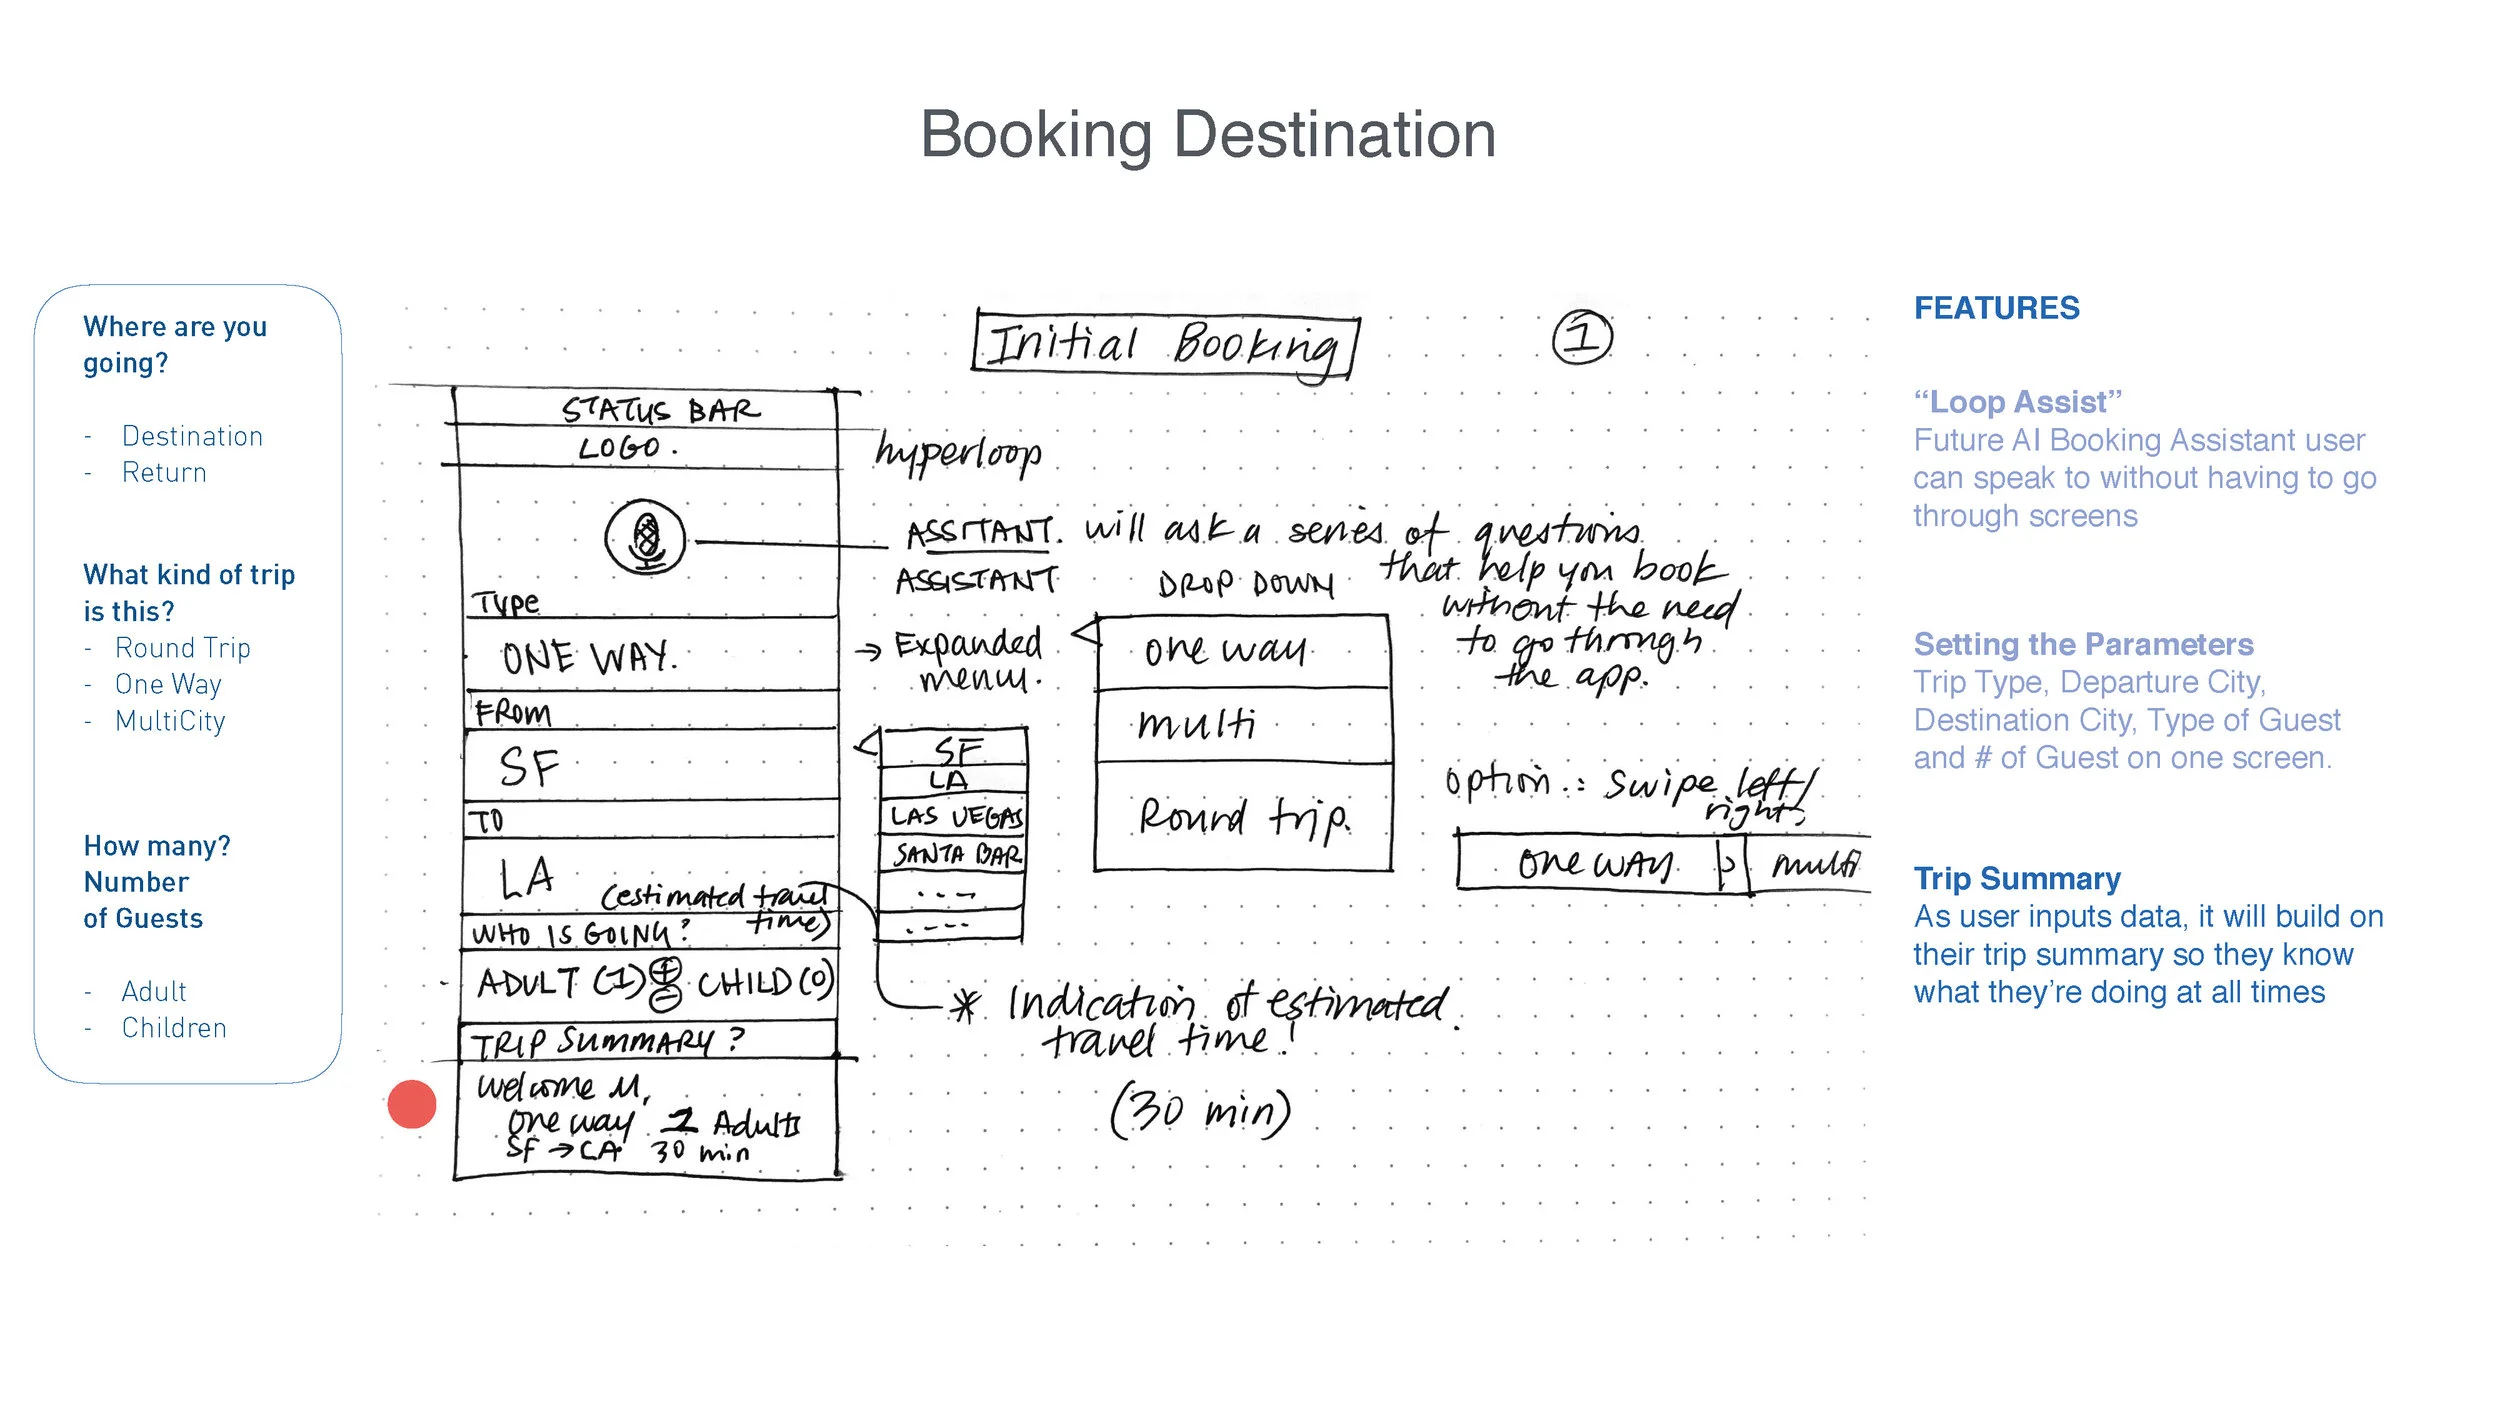Click the '(30 min)' handwritten note
This screenshot has height=1406, width=2500.
point(1200,1111)
